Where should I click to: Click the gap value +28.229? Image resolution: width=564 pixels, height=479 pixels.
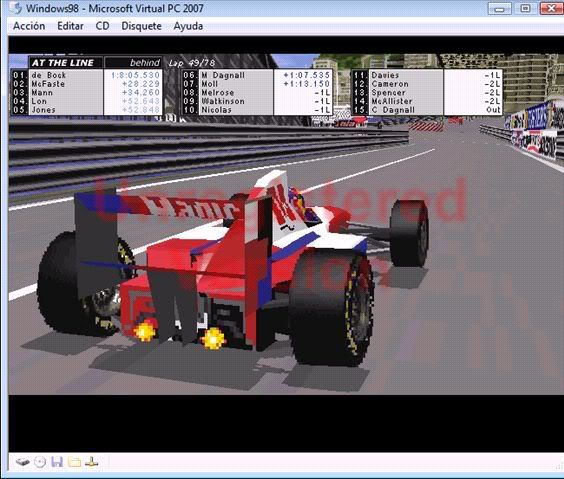tap(140, 84)
